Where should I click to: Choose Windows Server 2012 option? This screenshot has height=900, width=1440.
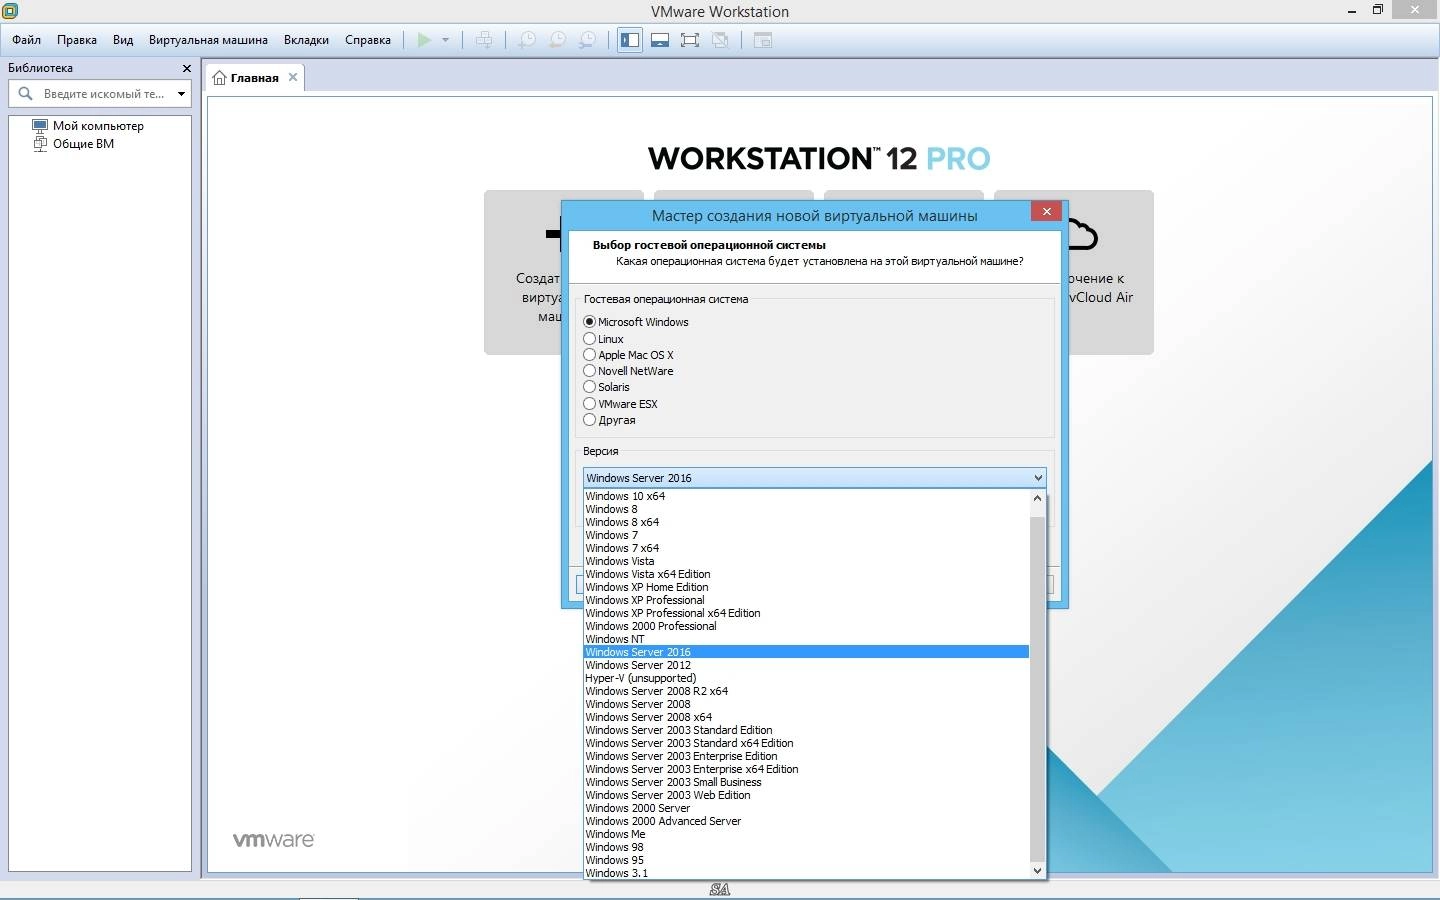tap(806, 665)
